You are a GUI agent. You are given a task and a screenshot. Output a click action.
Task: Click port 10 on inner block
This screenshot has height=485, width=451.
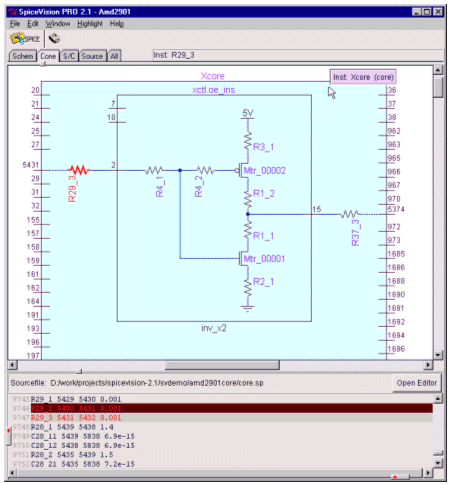pyautogui.click(x=111, y=117)
